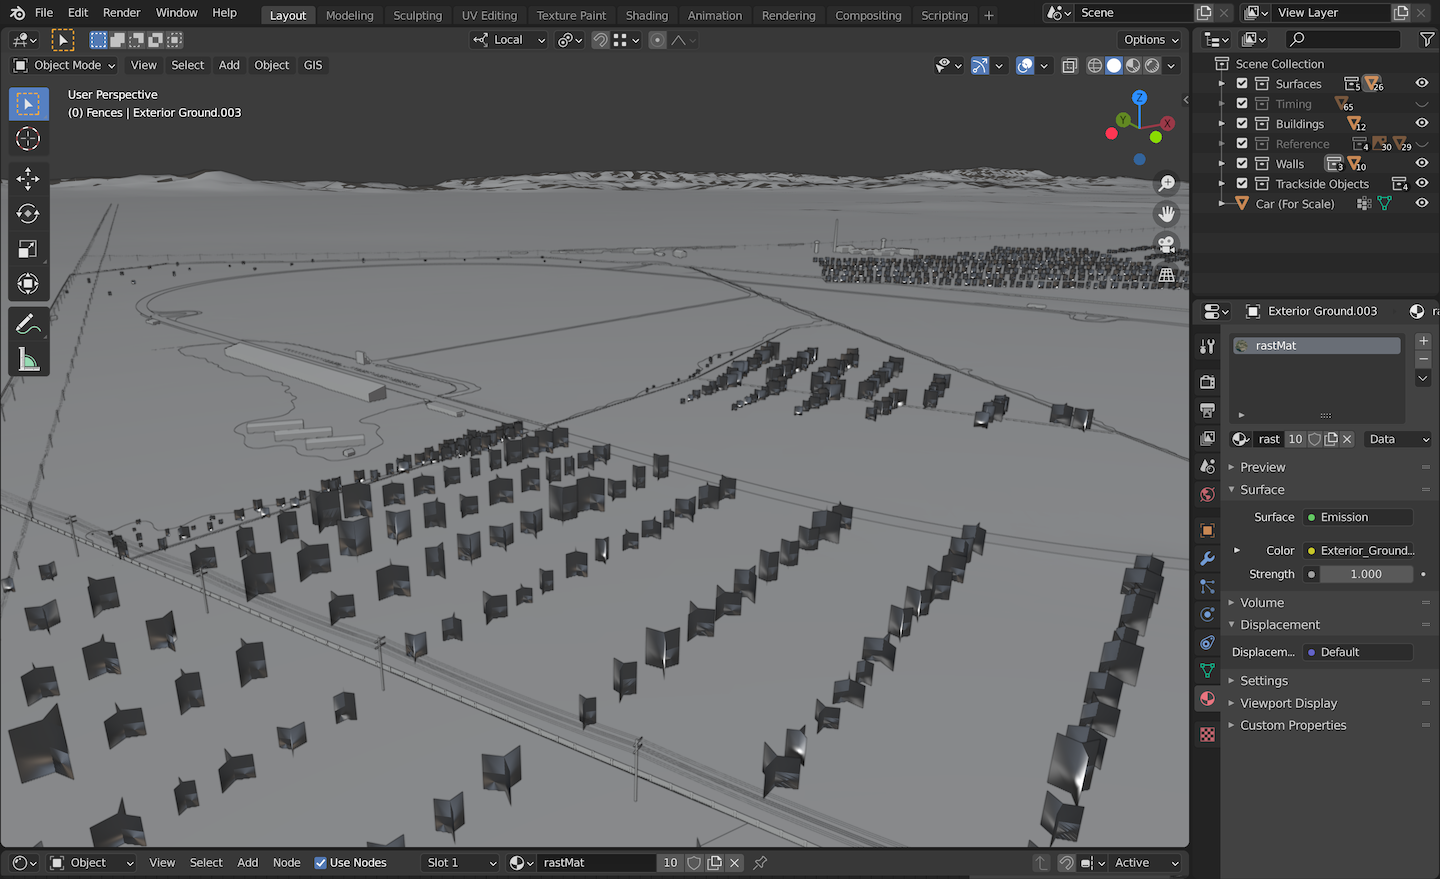Image resolution: width=1440 pixels, height=879 pixels.
Task: Switch to rendered viewport shading
Action: pyautogui.click(x=1152, y=65)
